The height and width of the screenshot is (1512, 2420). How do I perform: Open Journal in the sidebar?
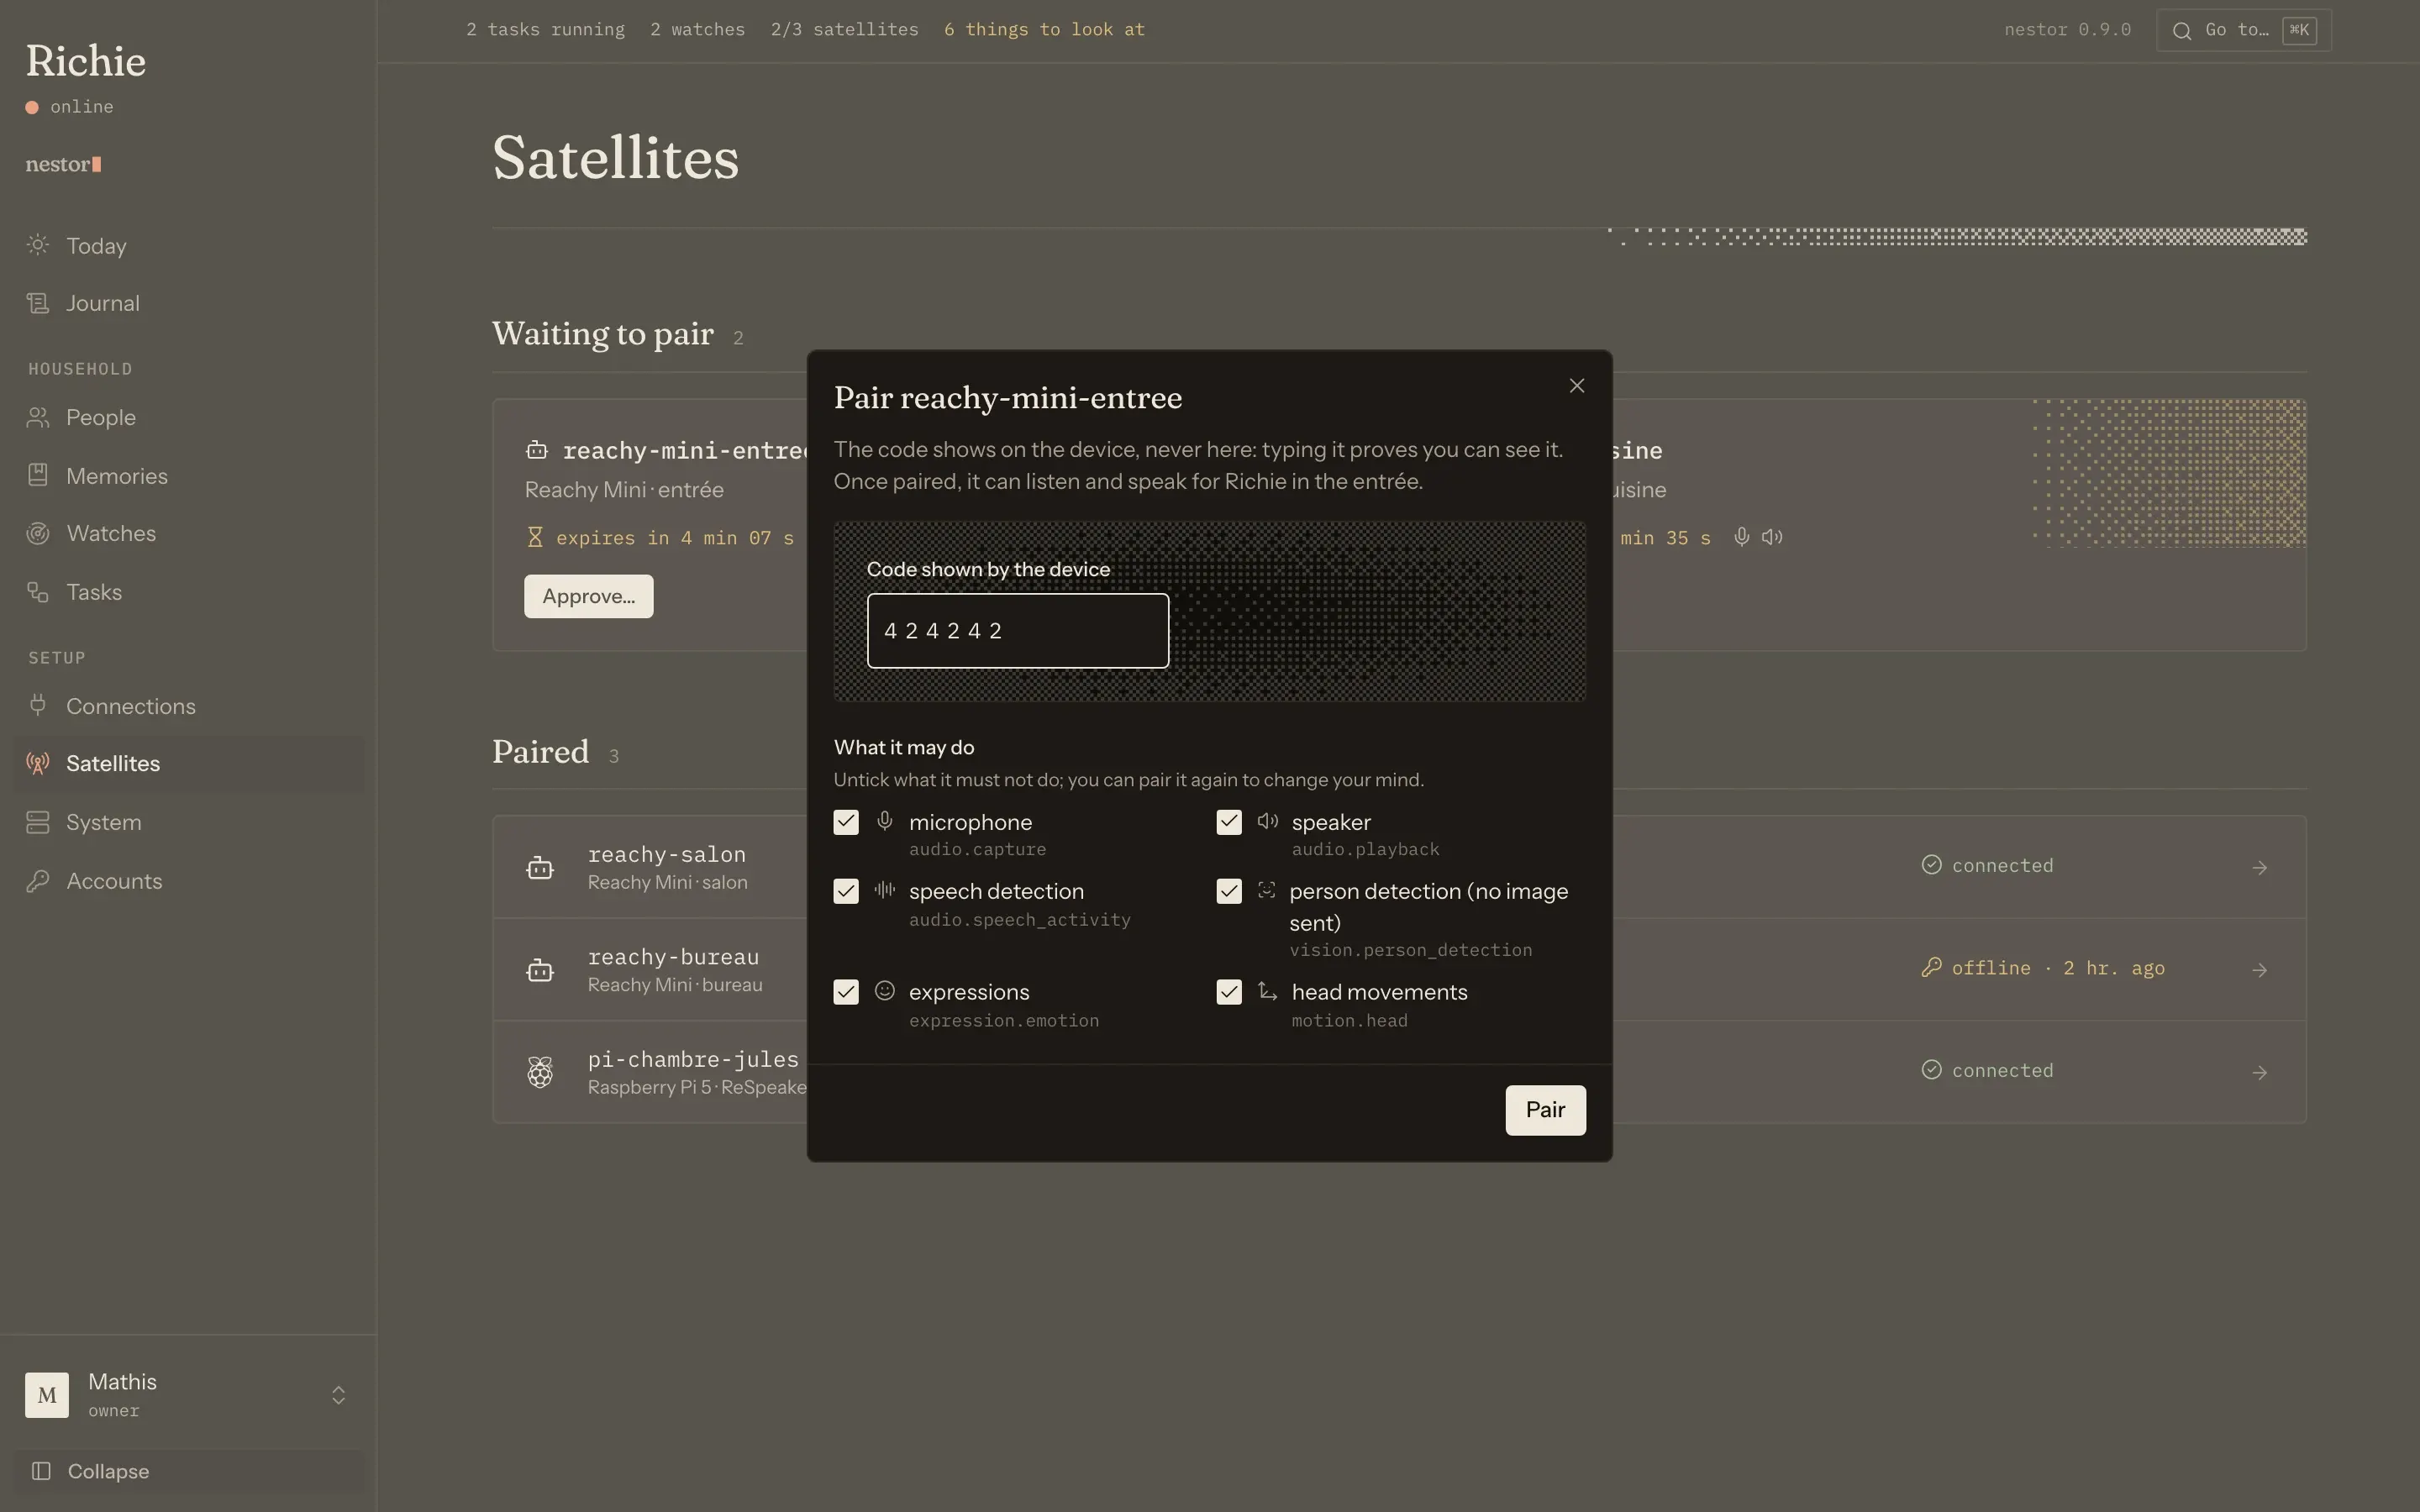pyautogui.click(x=188, y=303)
